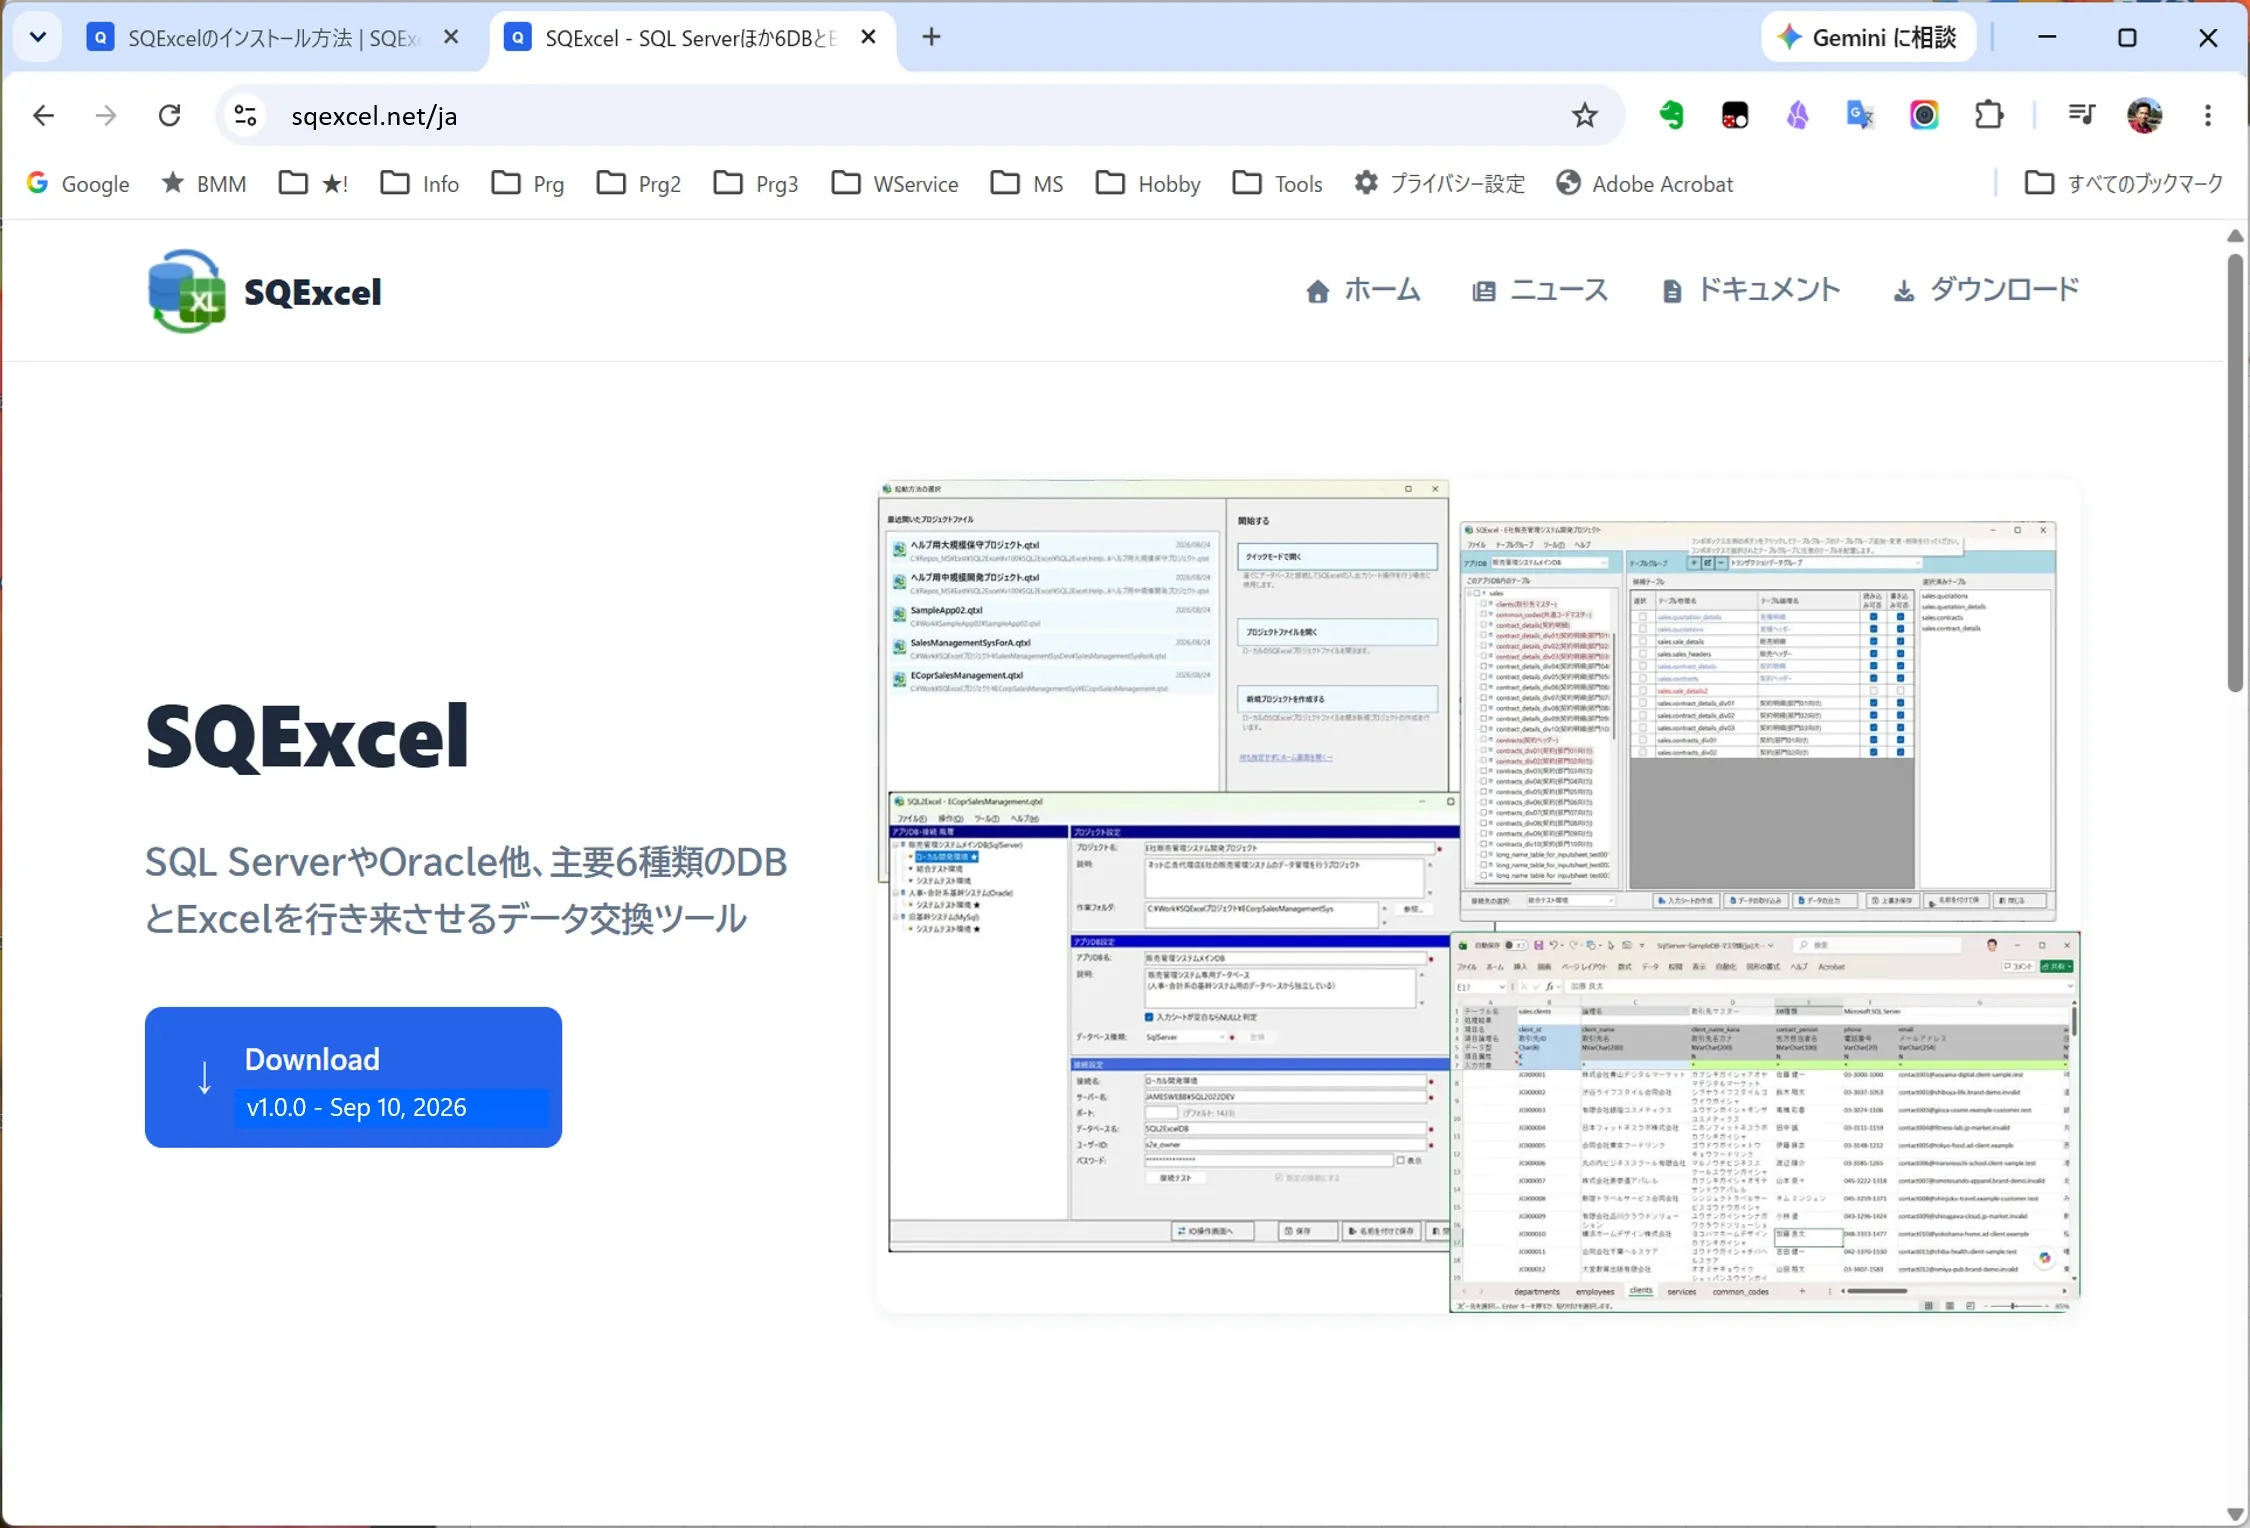The width and height of the screenshot is (2250, 1528).
Task: Switch to SQExcelのインストール方法 tab
Action: 273,38
